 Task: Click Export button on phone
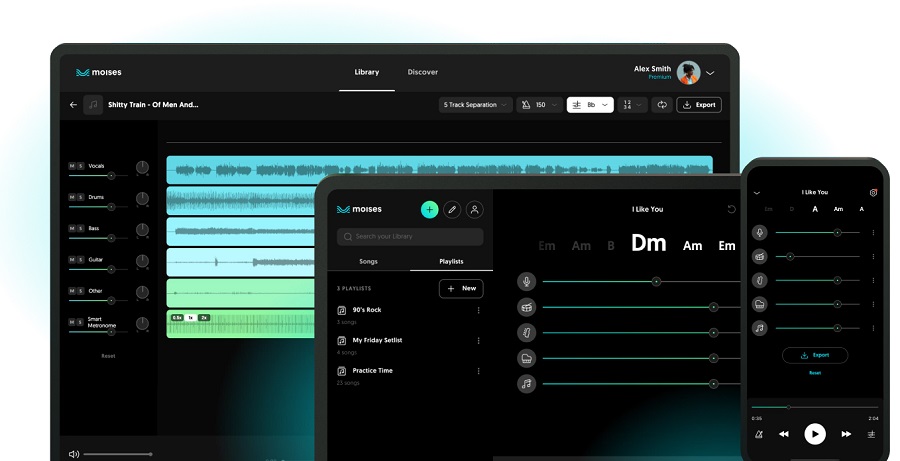click(814, 355)
